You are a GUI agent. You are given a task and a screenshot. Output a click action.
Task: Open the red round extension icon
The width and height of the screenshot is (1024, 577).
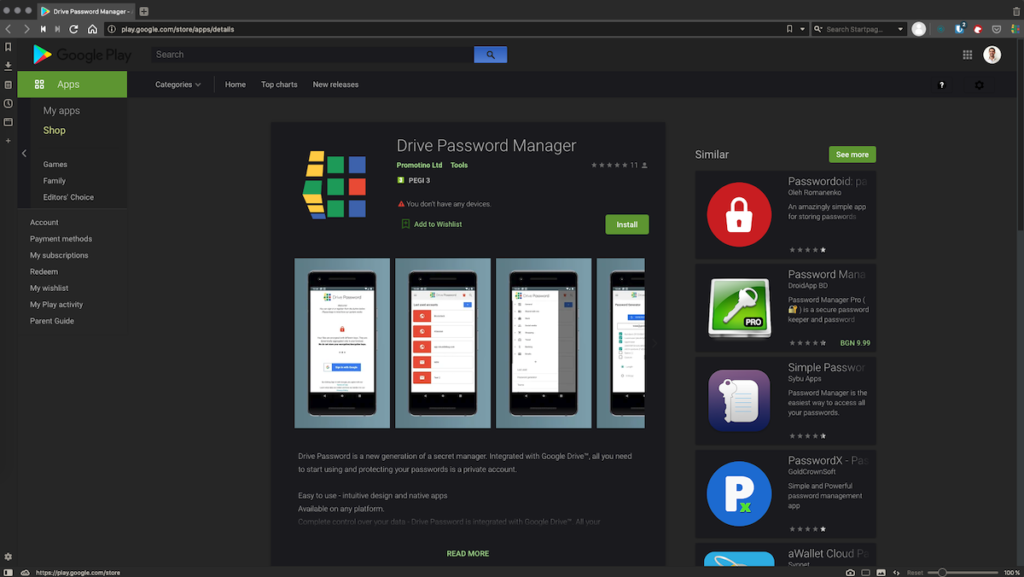coord(978,29)
